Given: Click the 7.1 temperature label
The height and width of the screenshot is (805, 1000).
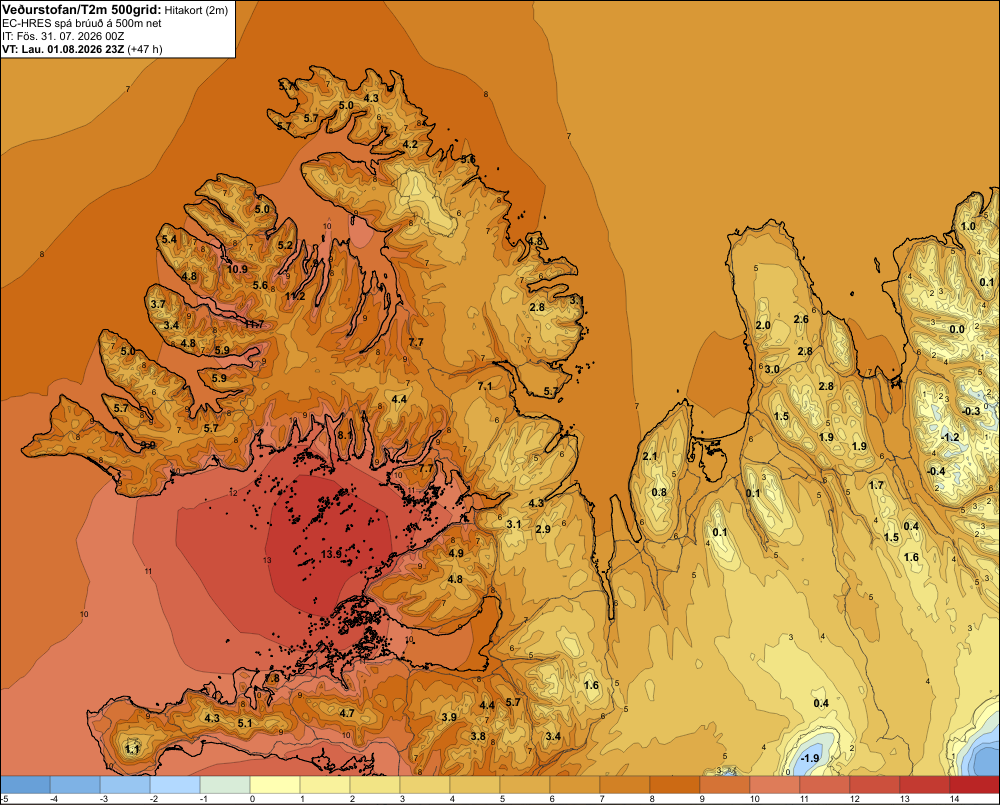Looking at the screenshot, I should point(485,386).
